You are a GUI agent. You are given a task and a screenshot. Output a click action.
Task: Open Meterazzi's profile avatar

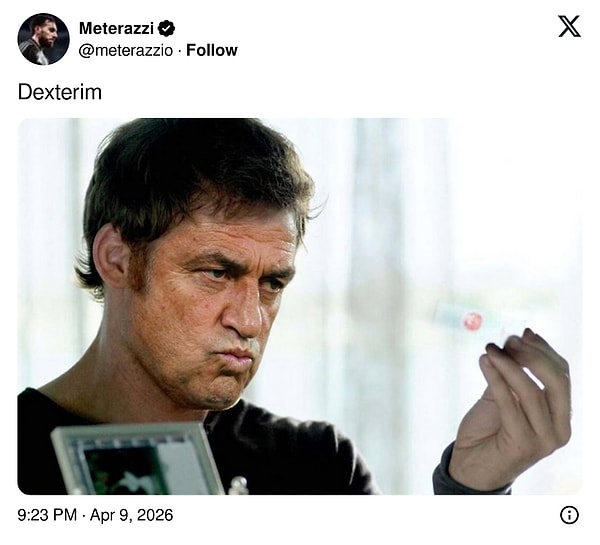pyautogui.click(x=43, y=39)
